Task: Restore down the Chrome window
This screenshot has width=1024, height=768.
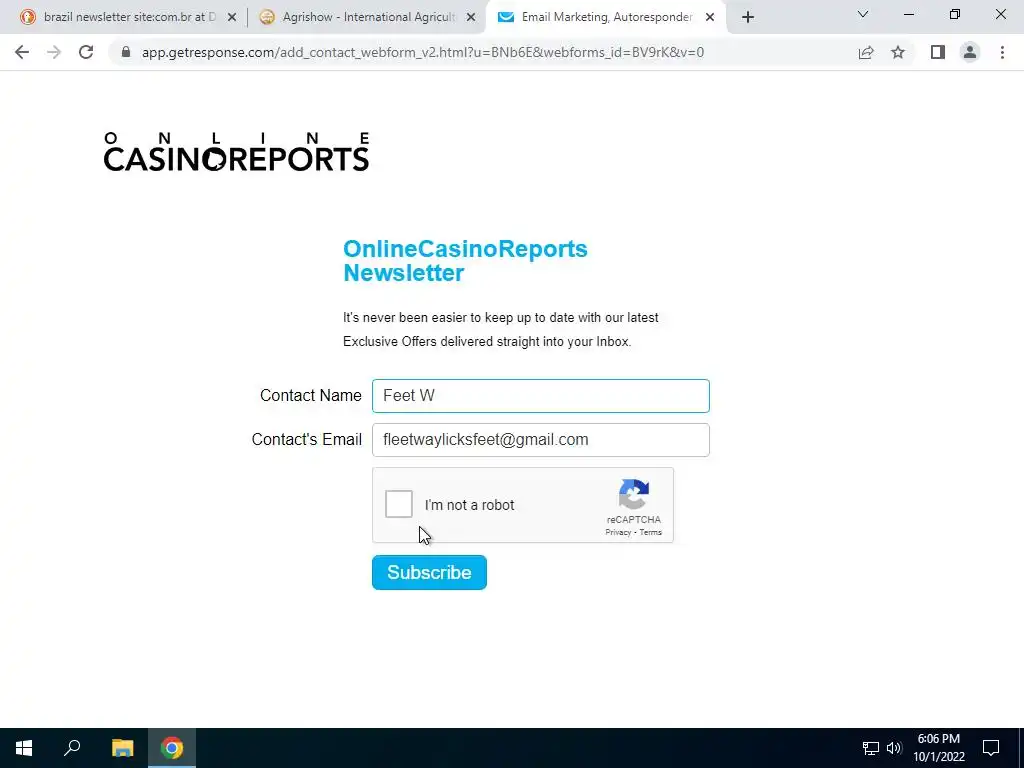Action: pyautogui.click(x=955, y=14)
